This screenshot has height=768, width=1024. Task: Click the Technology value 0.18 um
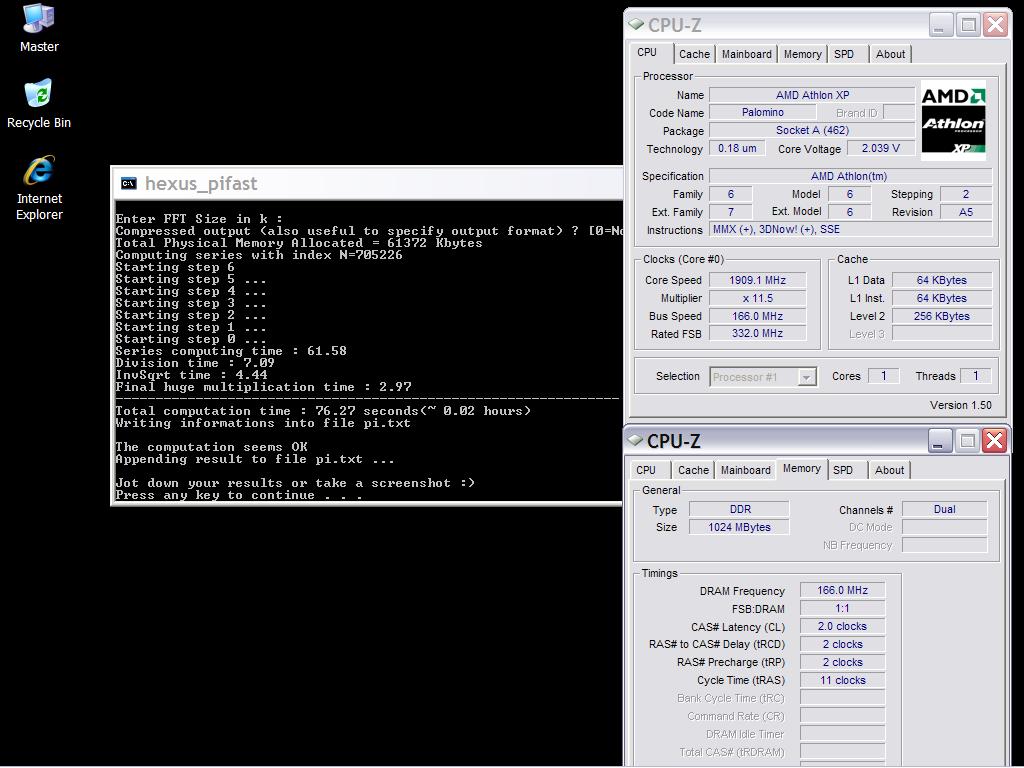click(737, 148)
